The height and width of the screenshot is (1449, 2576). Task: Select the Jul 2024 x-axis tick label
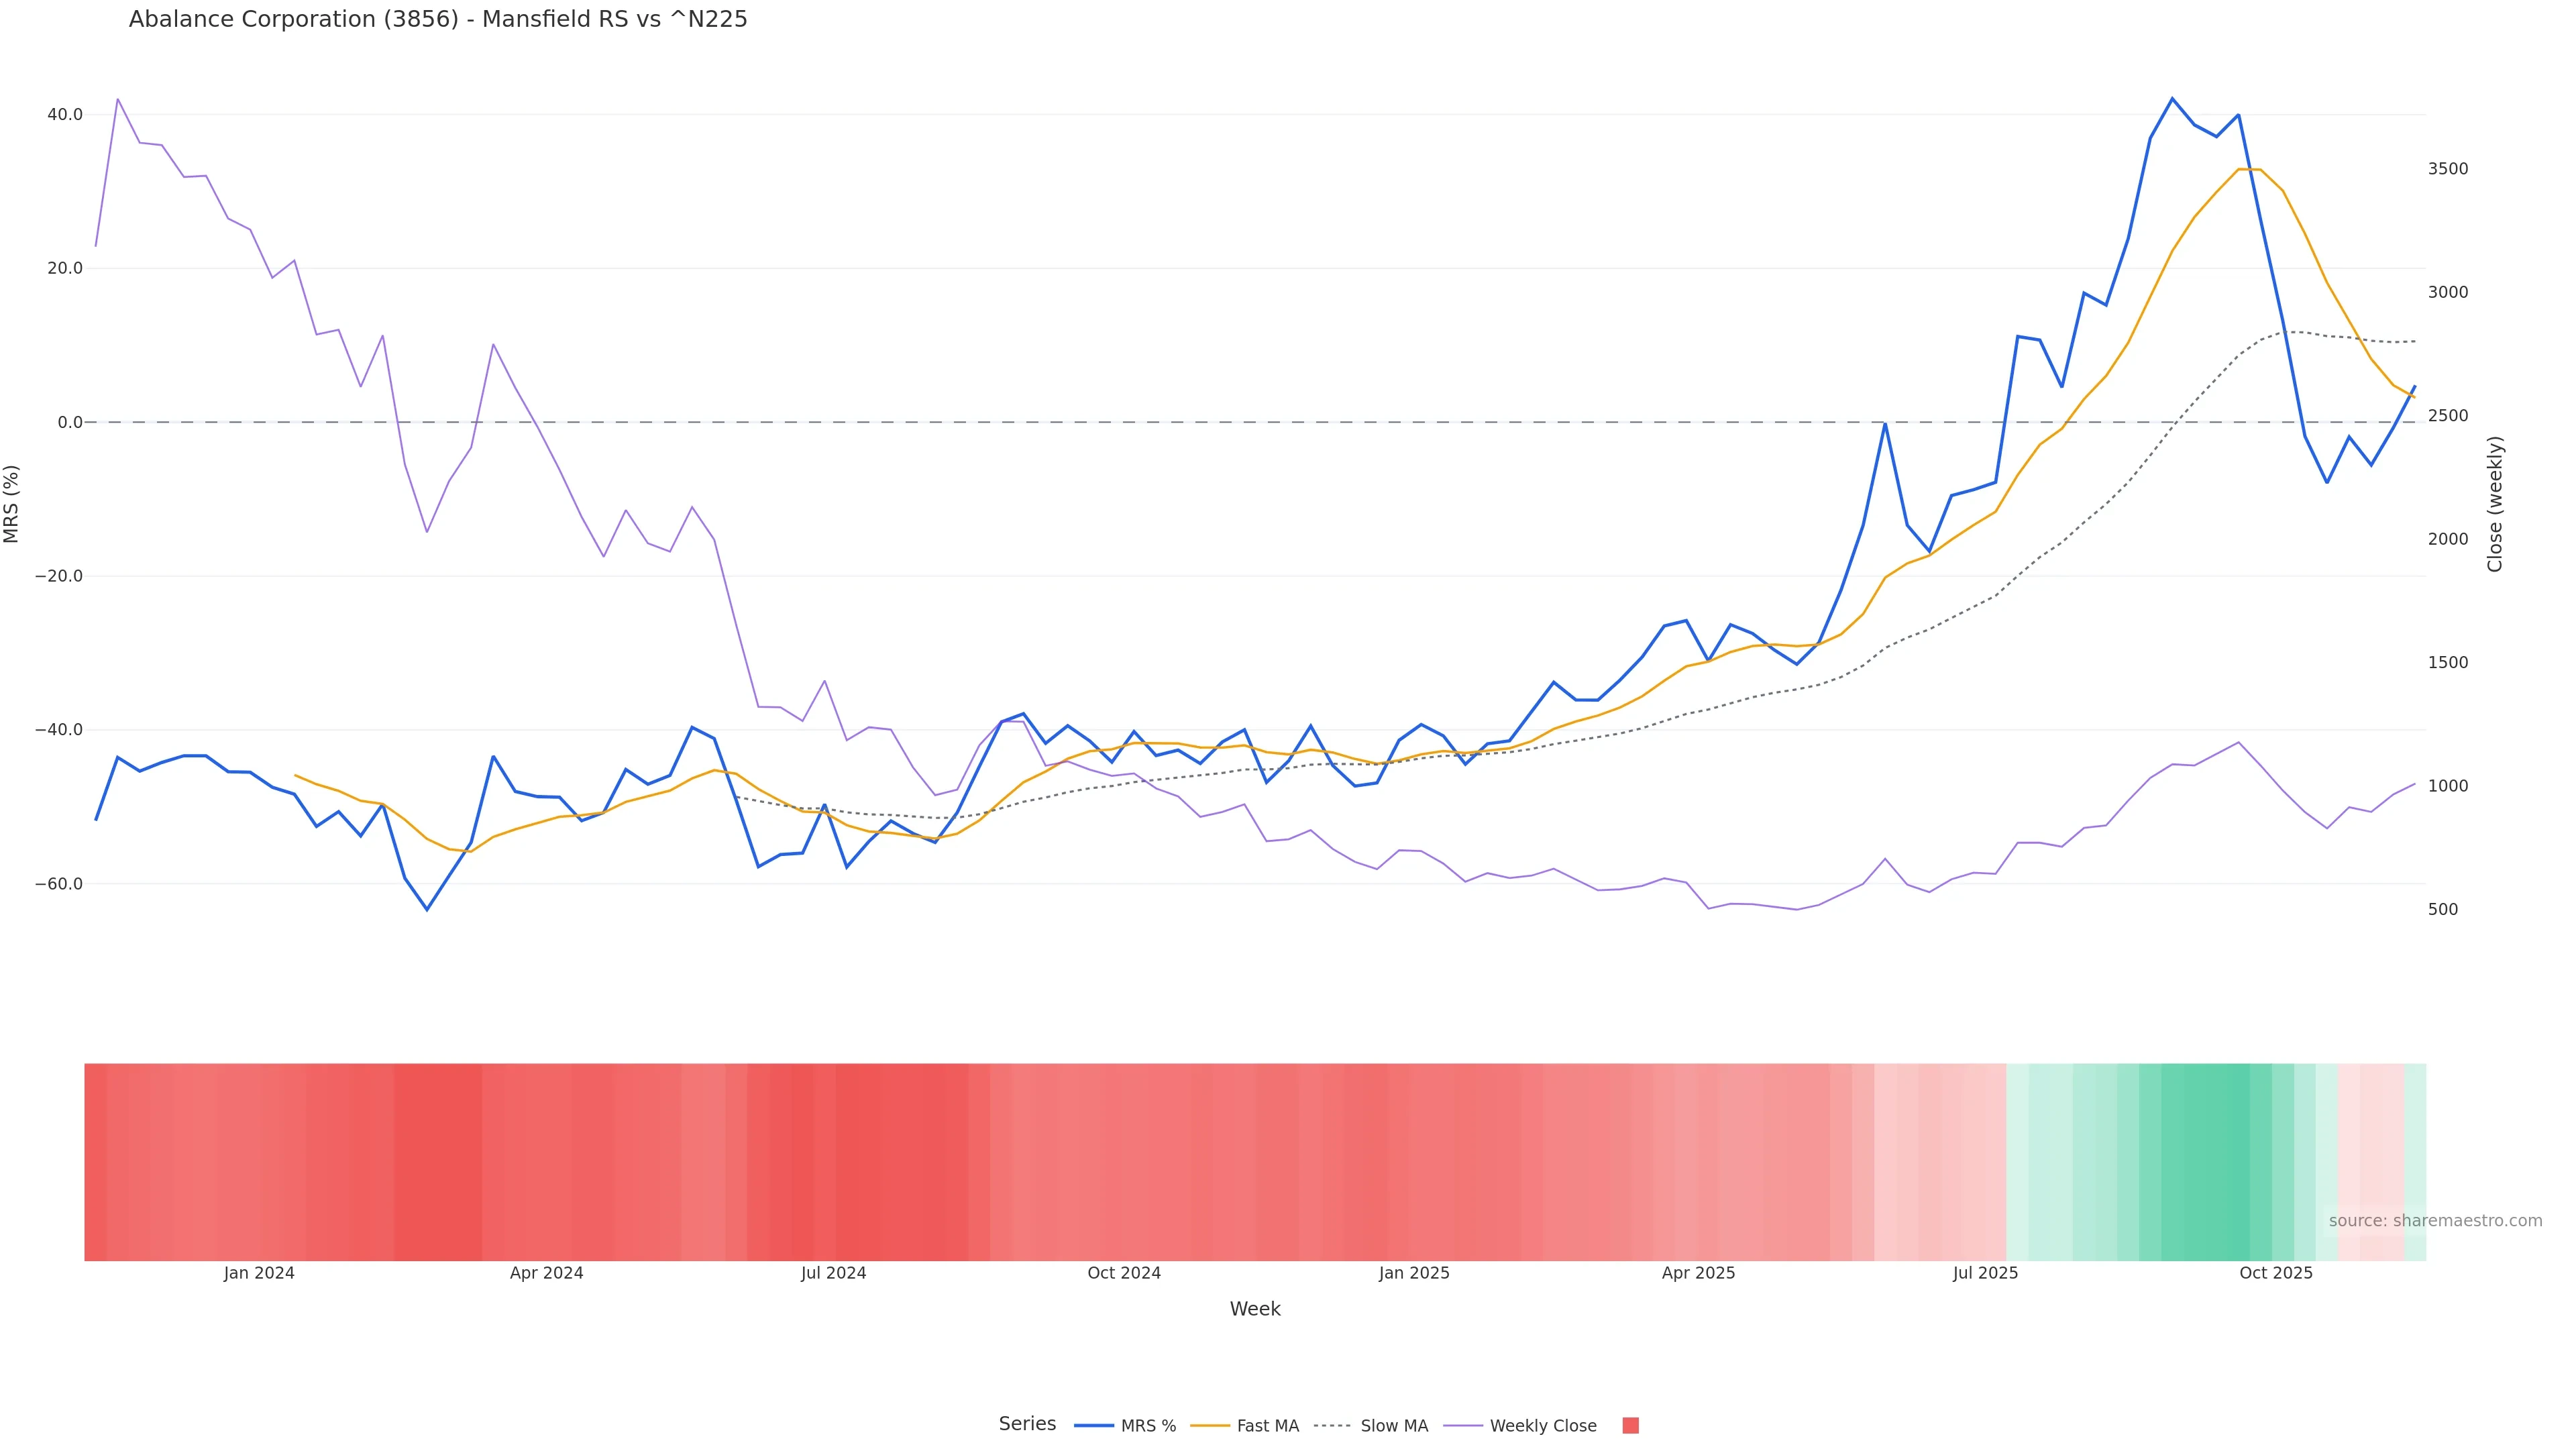coord(833,1273)
